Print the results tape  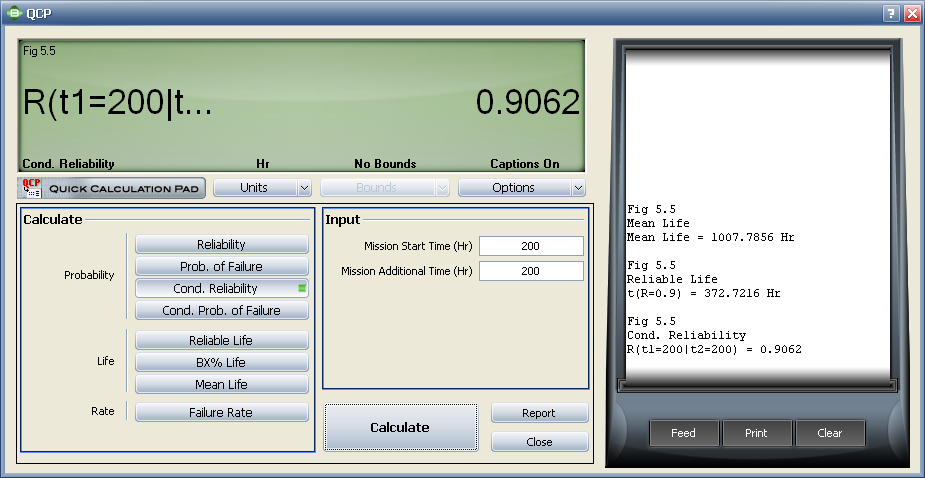756,433
